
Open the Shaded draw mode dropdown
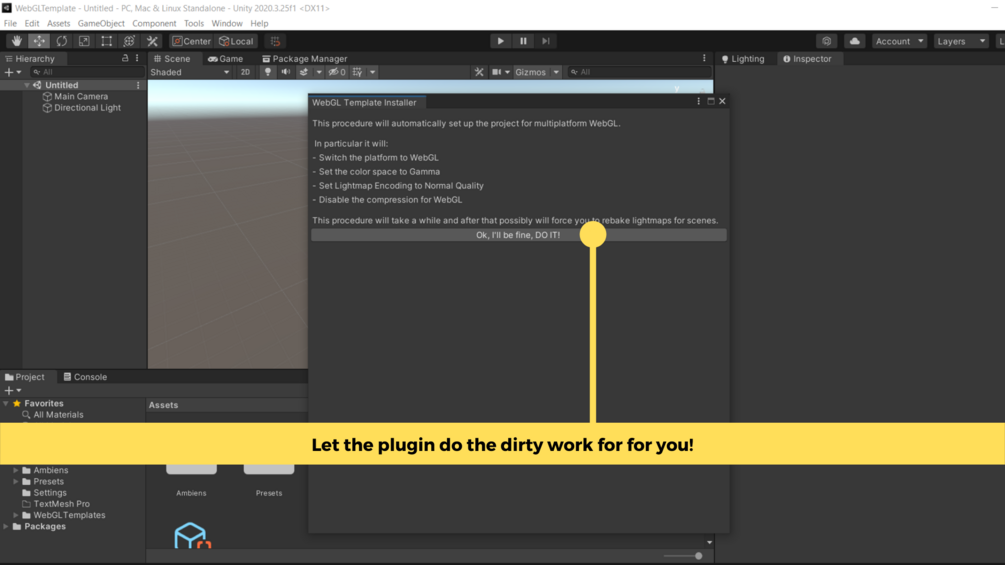pyautogui.click(x=190, y=72)
